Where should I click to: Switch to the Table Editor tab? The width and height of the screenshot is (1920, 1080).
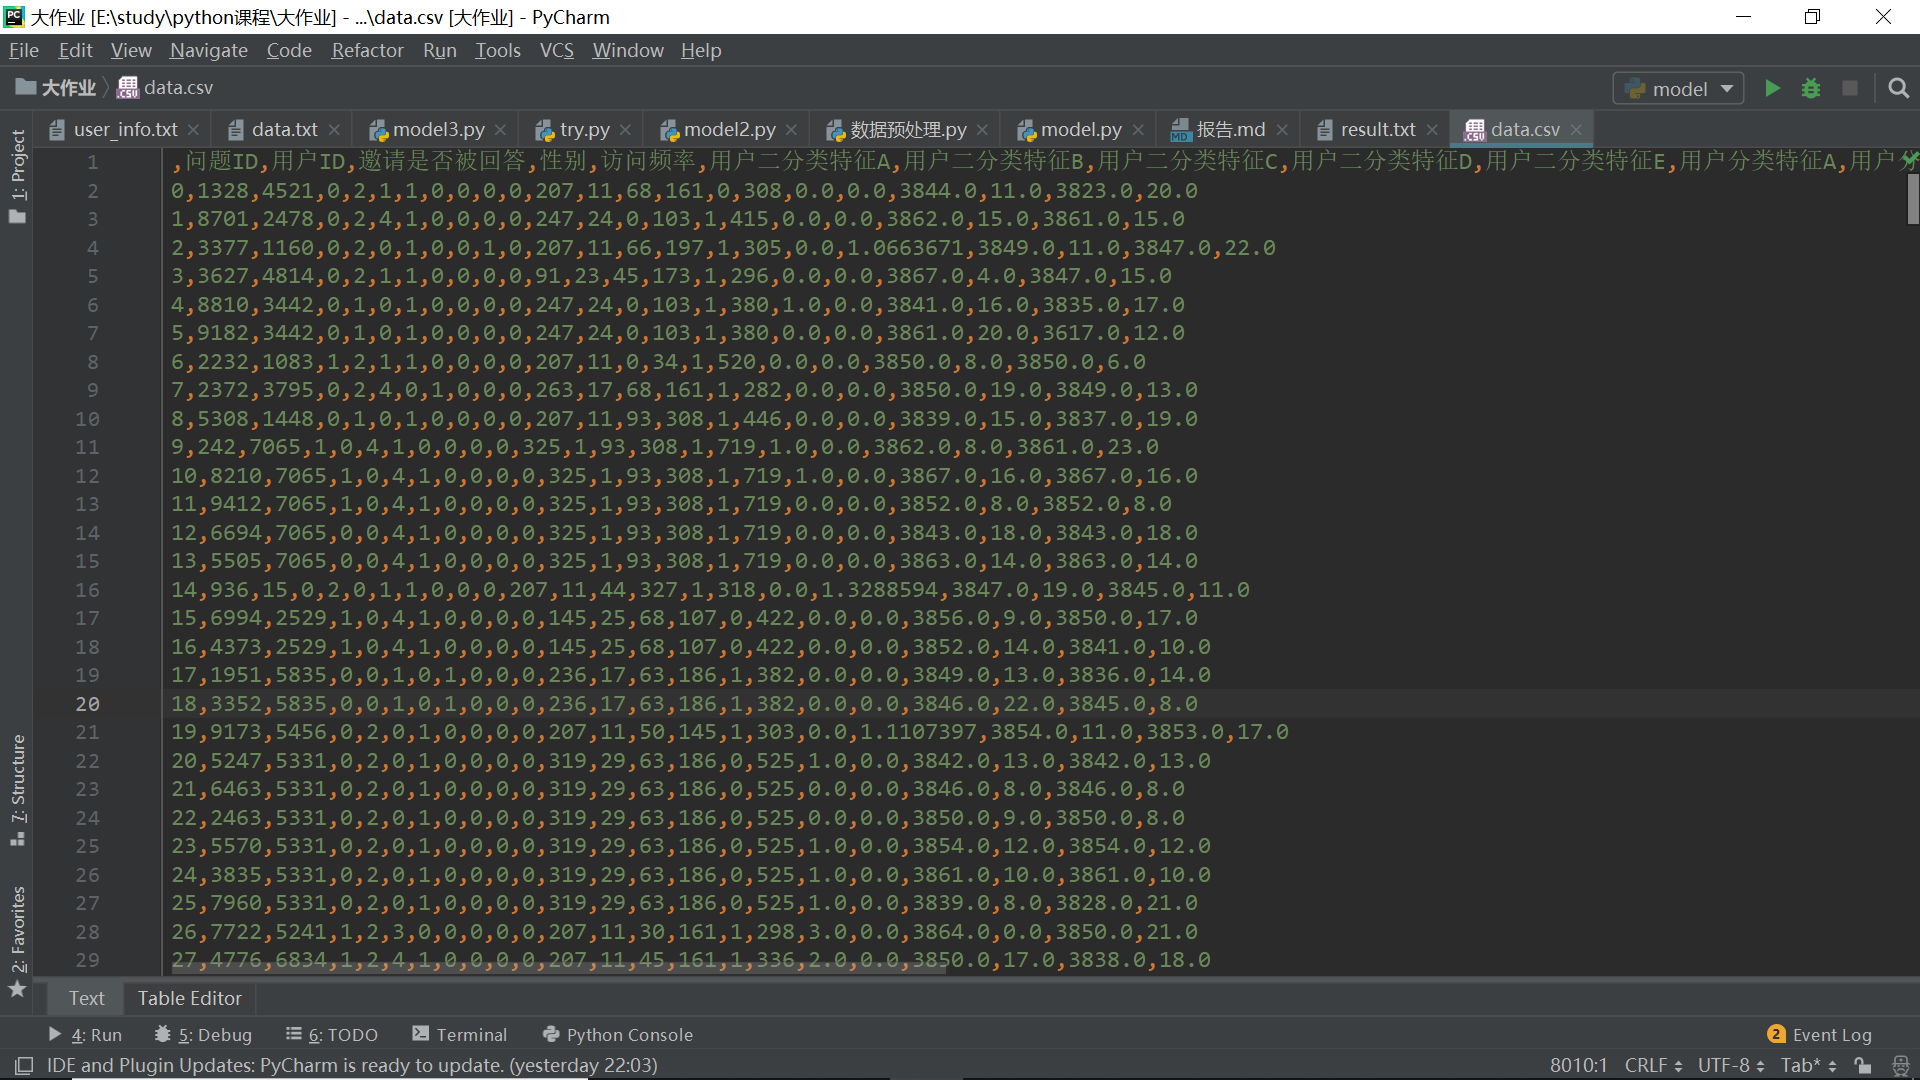pyautogui.click(x=188, y=998)
